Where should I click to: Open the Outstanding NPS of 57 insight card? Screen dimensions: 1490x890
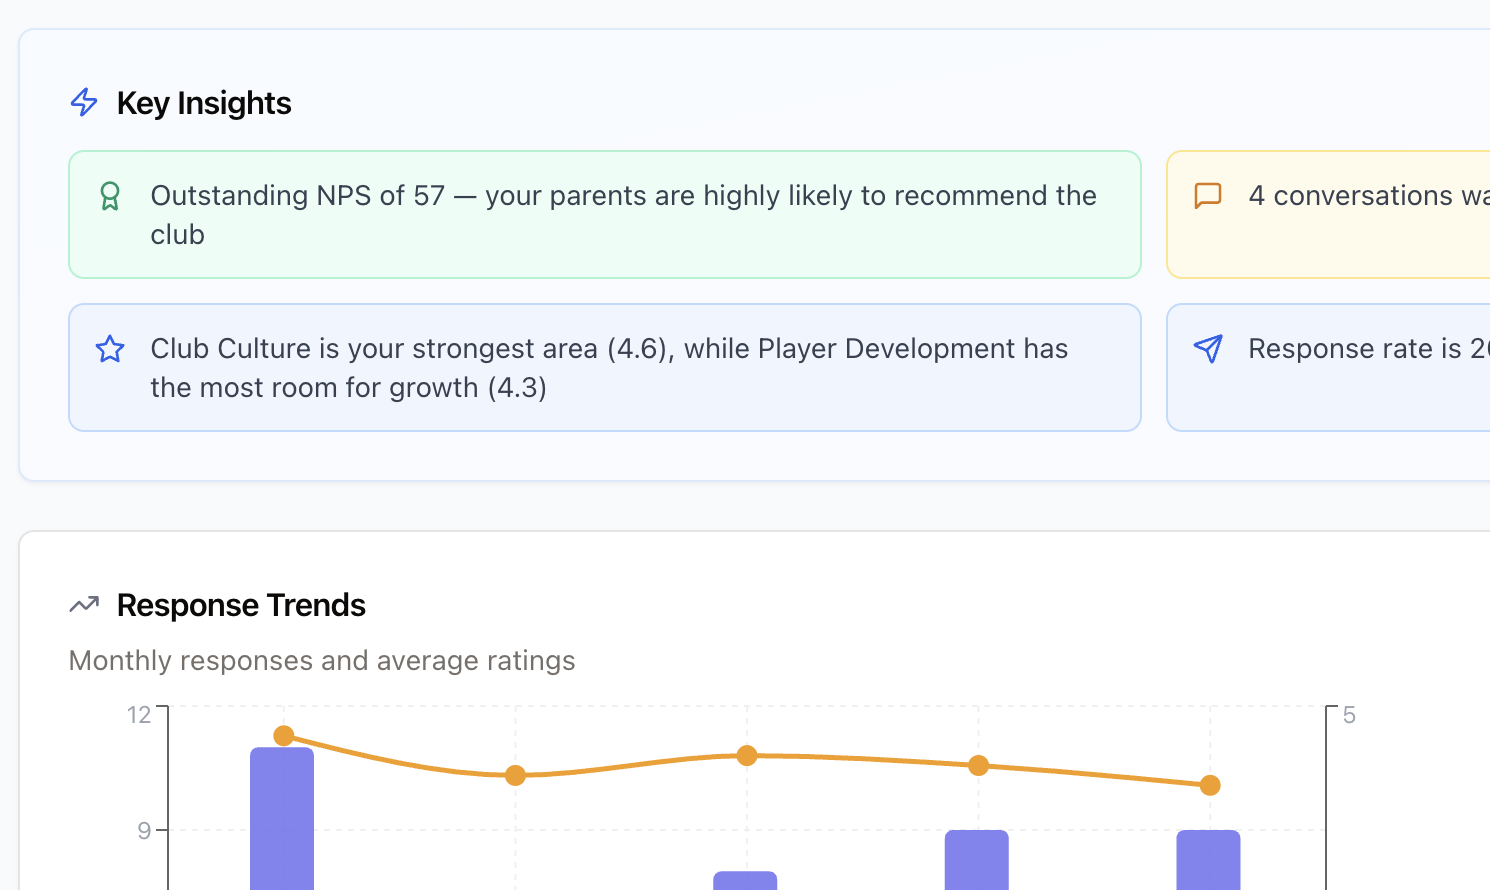coord(604,214)
